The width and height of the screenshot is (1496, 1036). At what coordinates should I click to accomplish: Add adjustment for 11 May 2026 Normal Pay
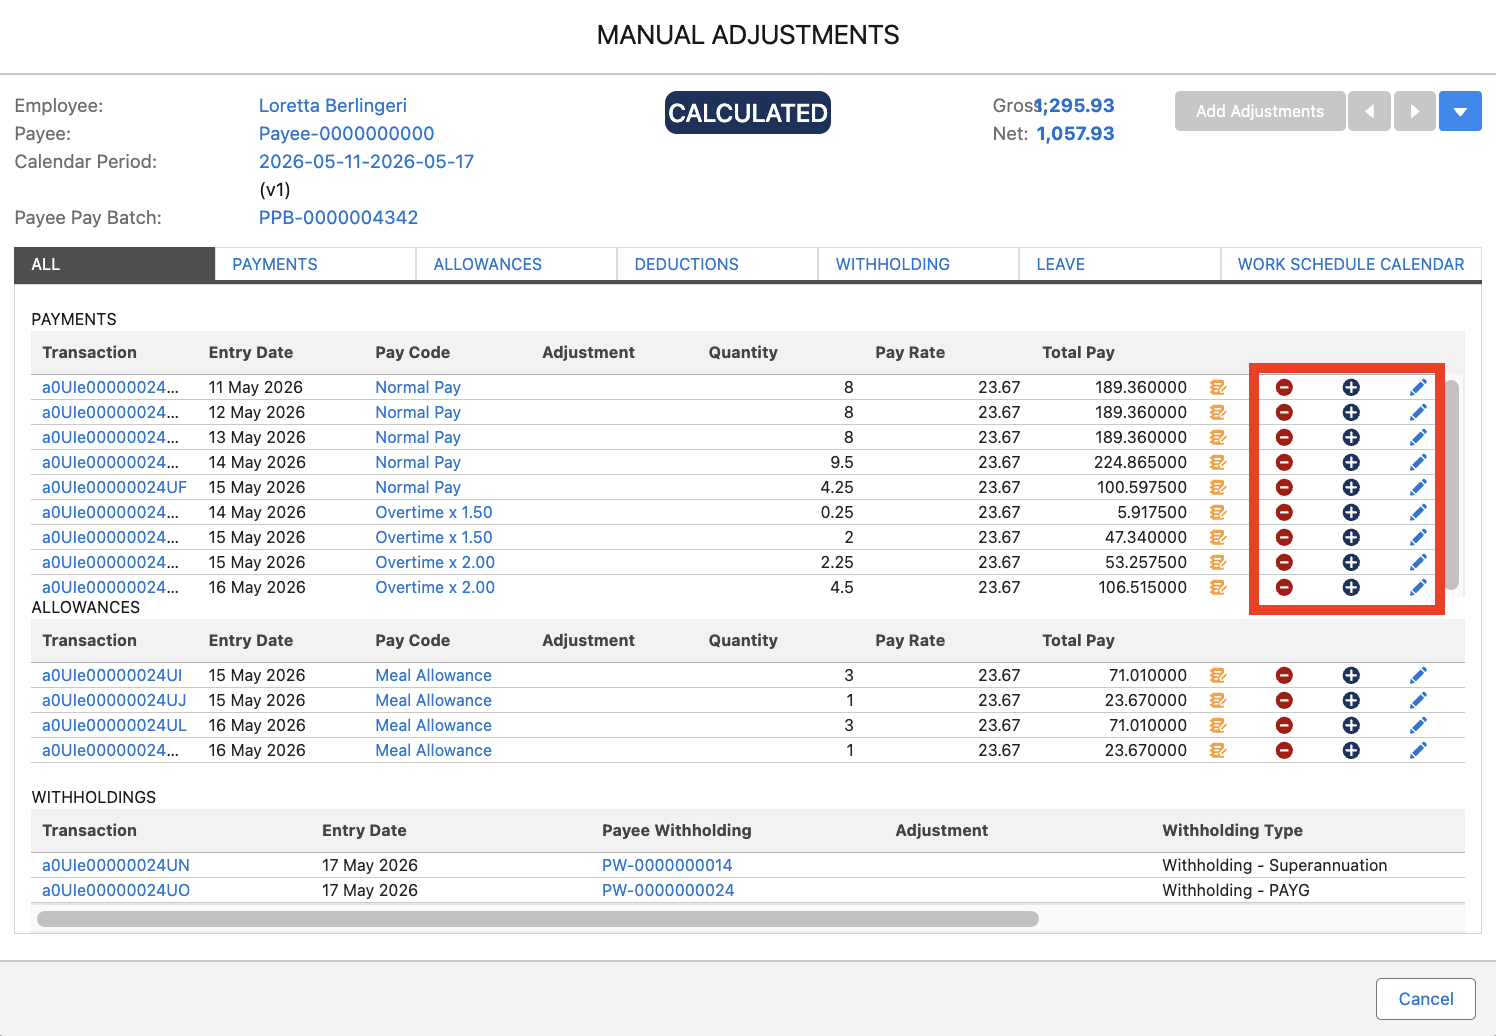point(1351,387)
